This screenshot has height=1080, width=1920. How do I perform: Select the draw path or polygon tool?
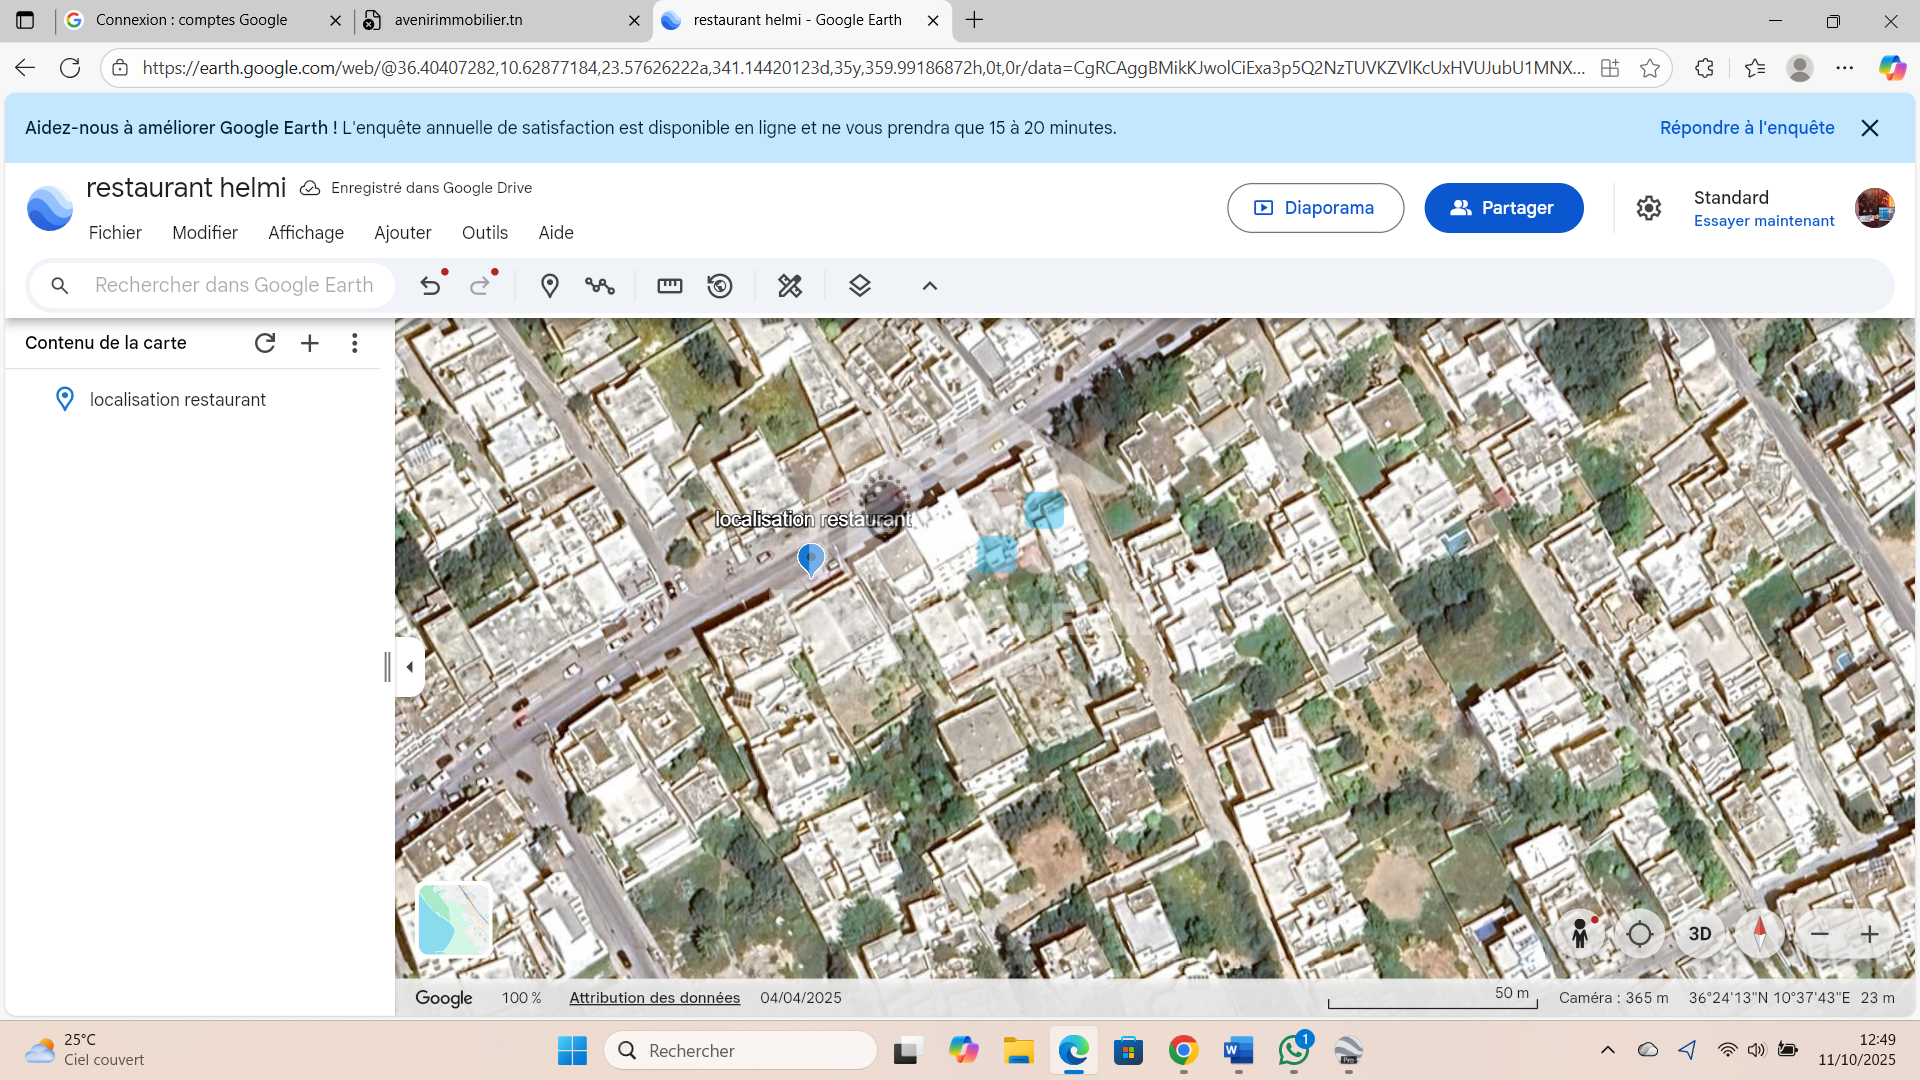[x=600, y=286]
